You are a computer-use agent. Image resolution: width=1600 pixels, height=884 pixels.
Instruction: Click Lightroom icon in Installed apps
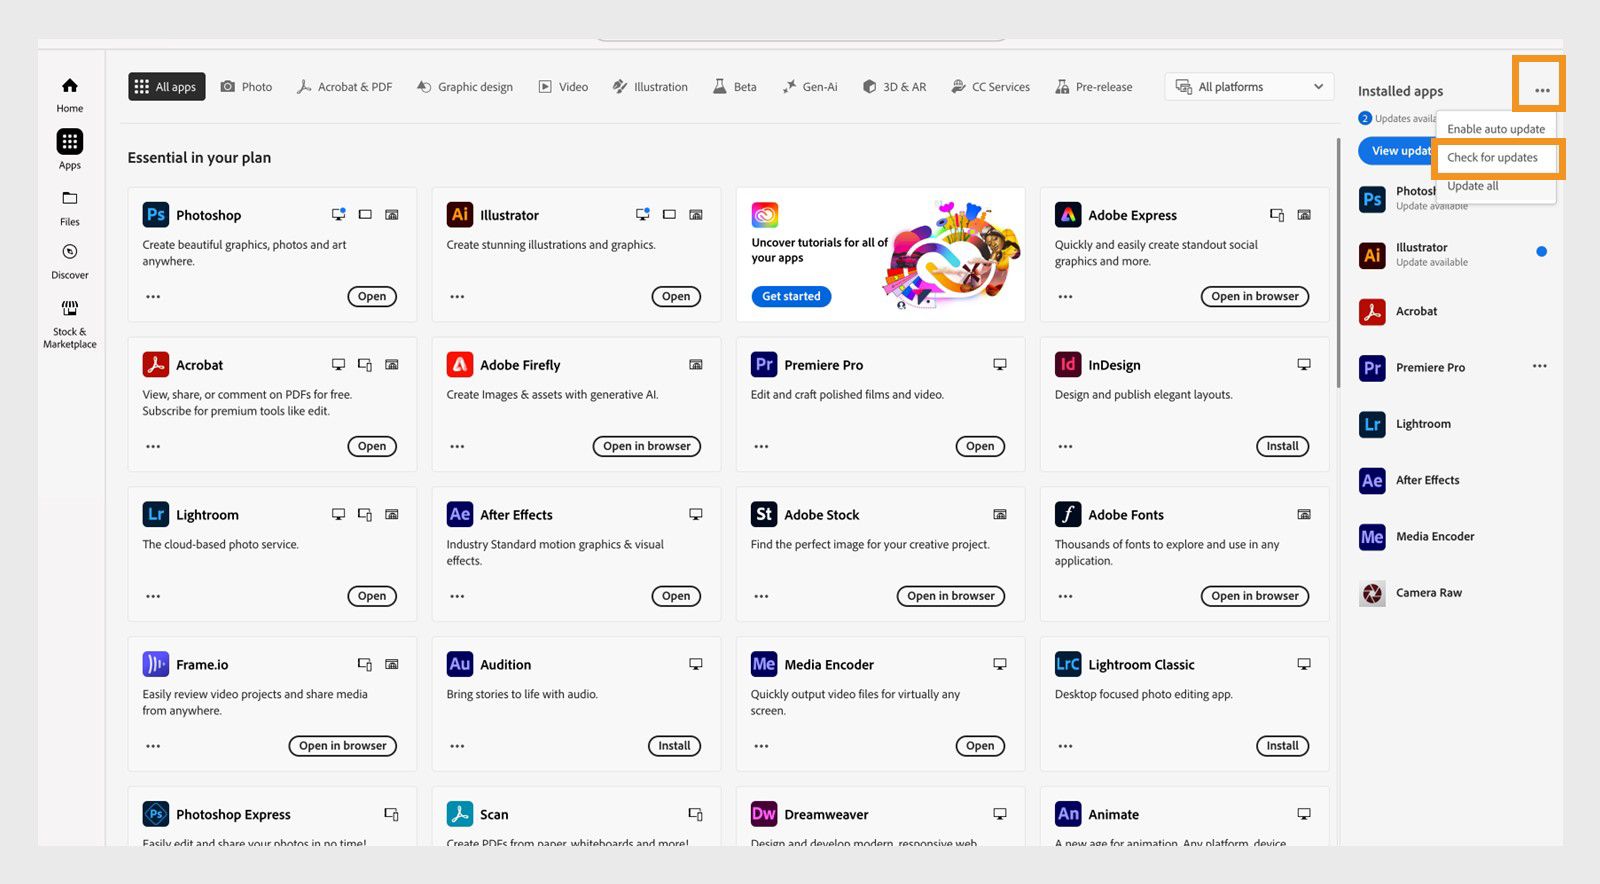pyautogui.click(x=1372, y=424)
